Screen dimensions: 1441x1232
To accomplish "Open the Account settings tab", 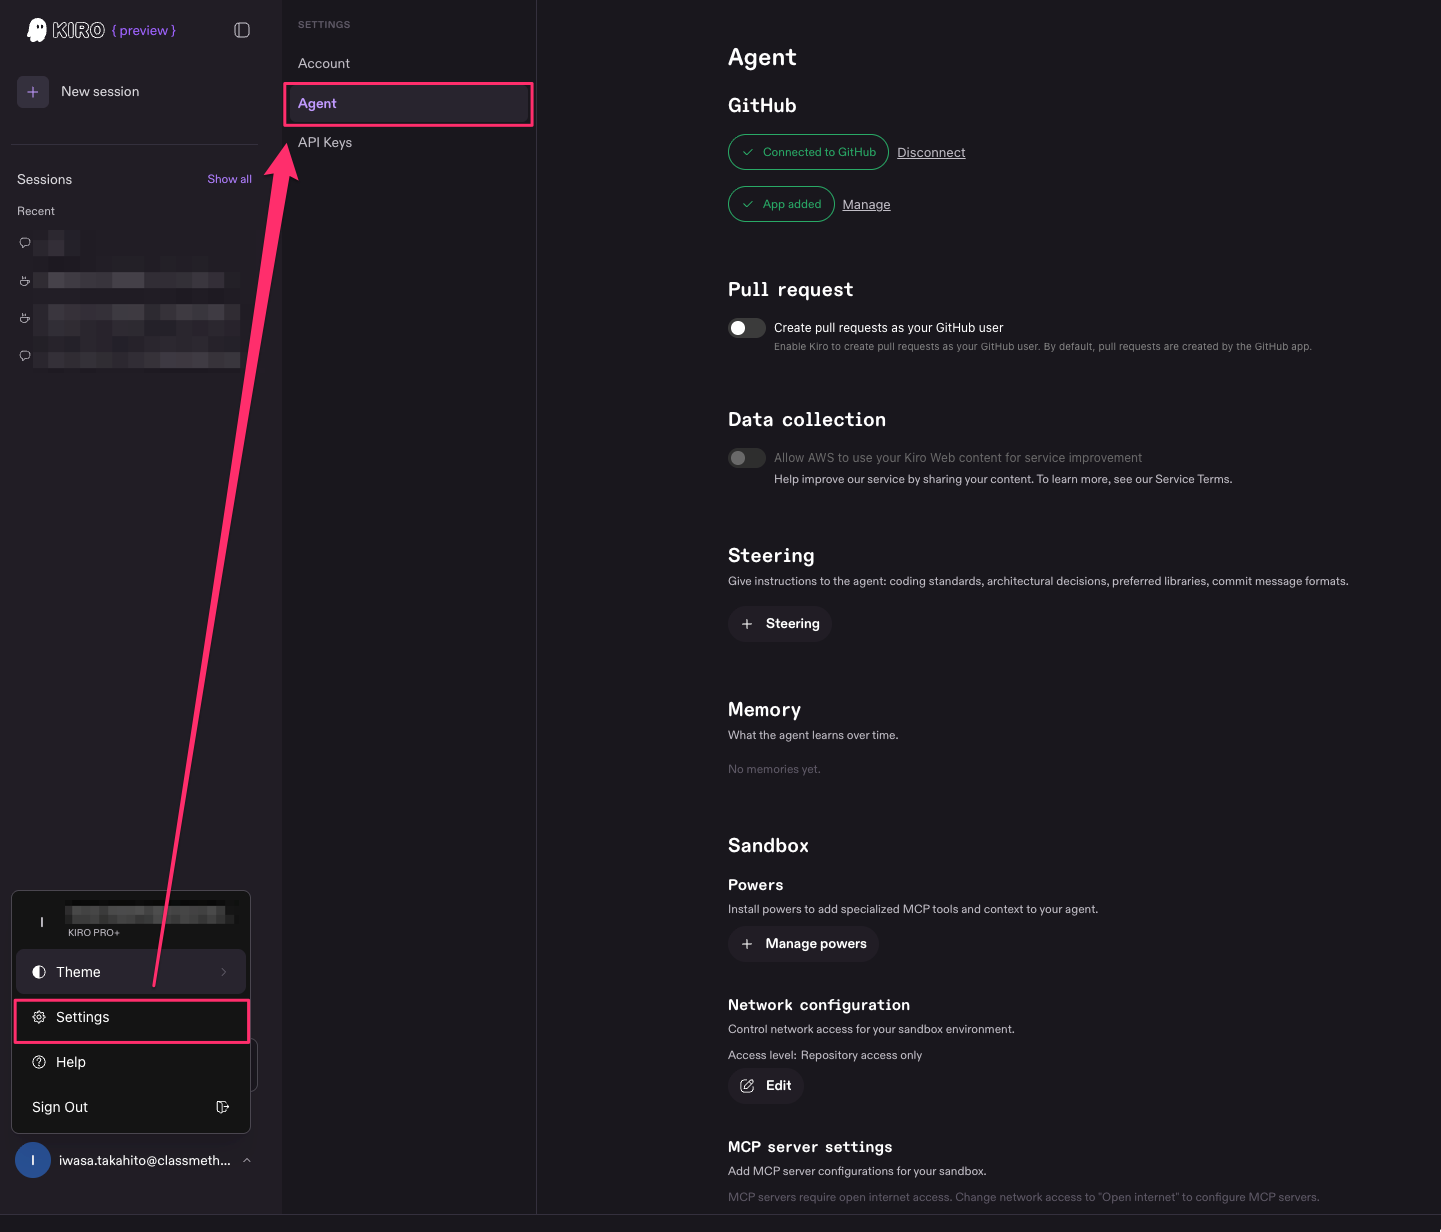I will tap(408, 63).
